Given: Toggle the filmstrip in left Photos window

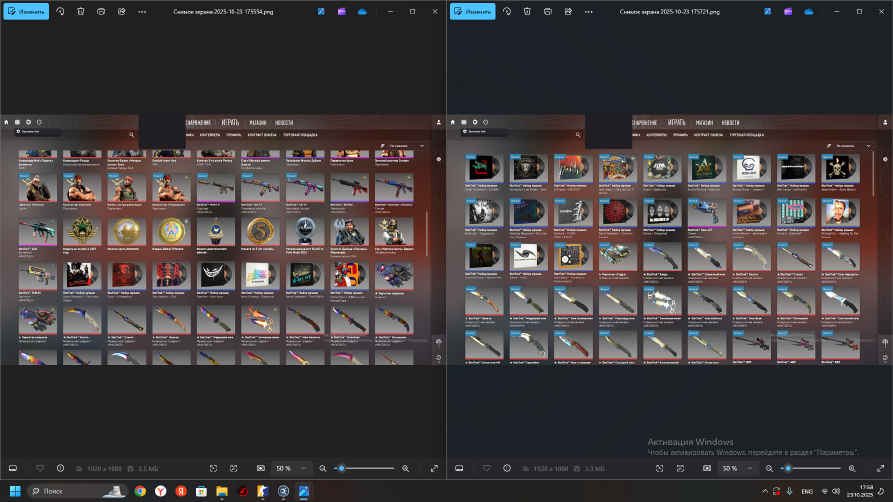Looking at the screenshot, I should (13, 468).
